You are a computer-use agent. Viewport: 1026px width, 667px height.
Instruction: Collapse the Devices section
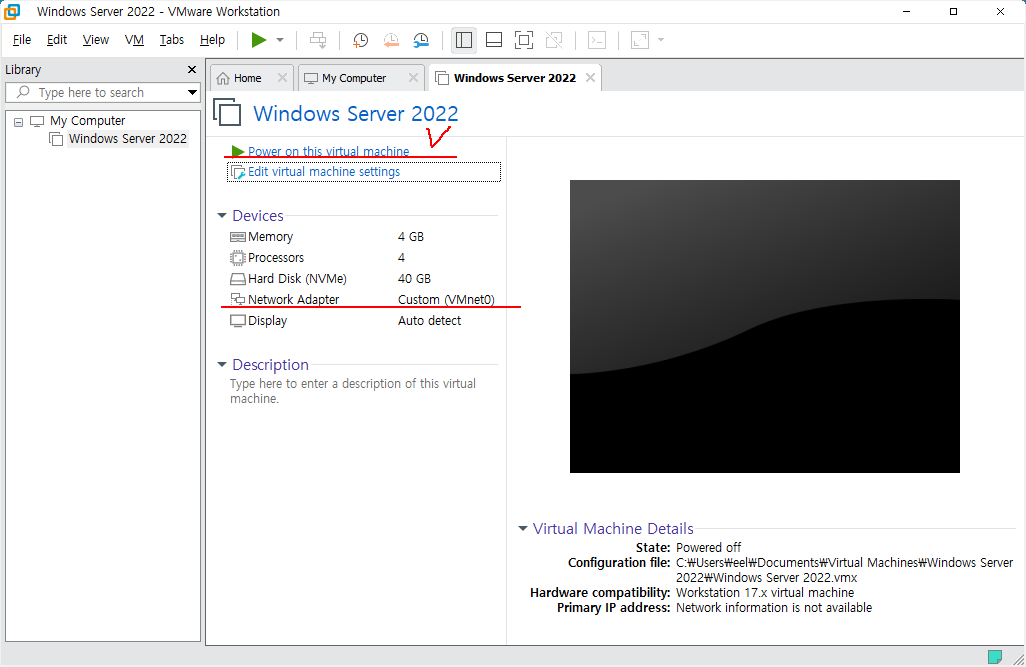(x=222, y=215)
